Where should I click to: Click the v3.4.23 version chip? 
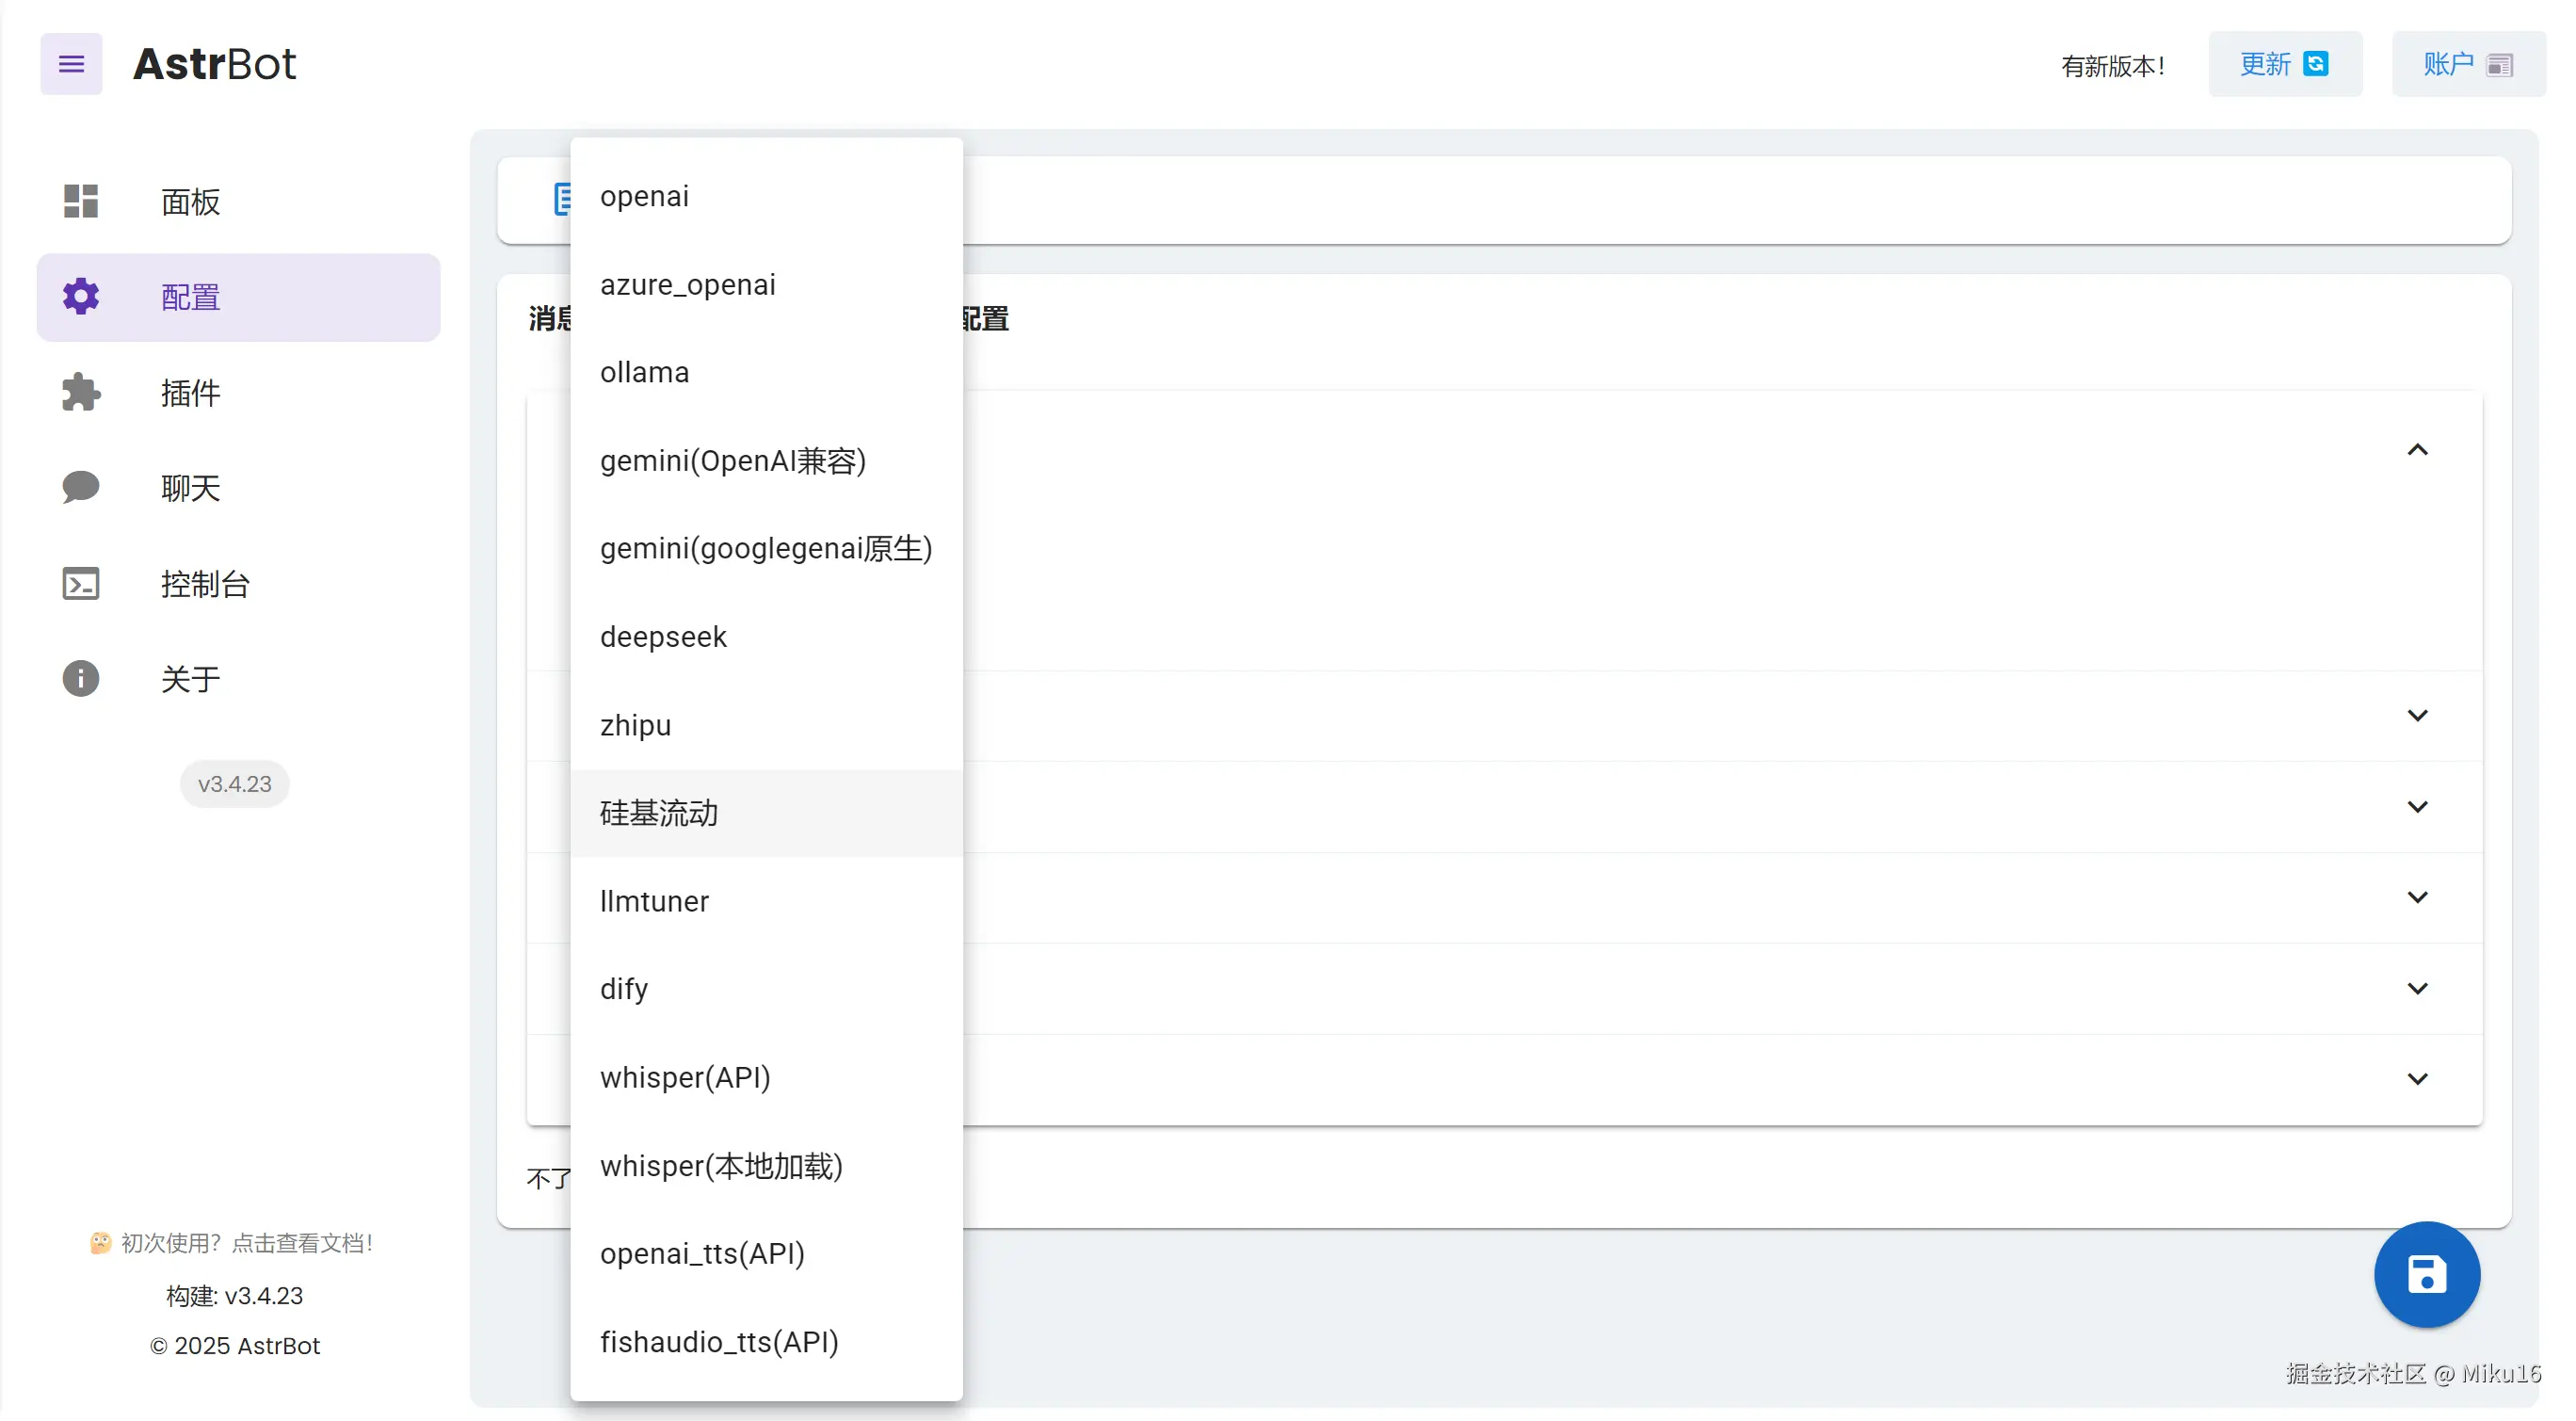235,784
